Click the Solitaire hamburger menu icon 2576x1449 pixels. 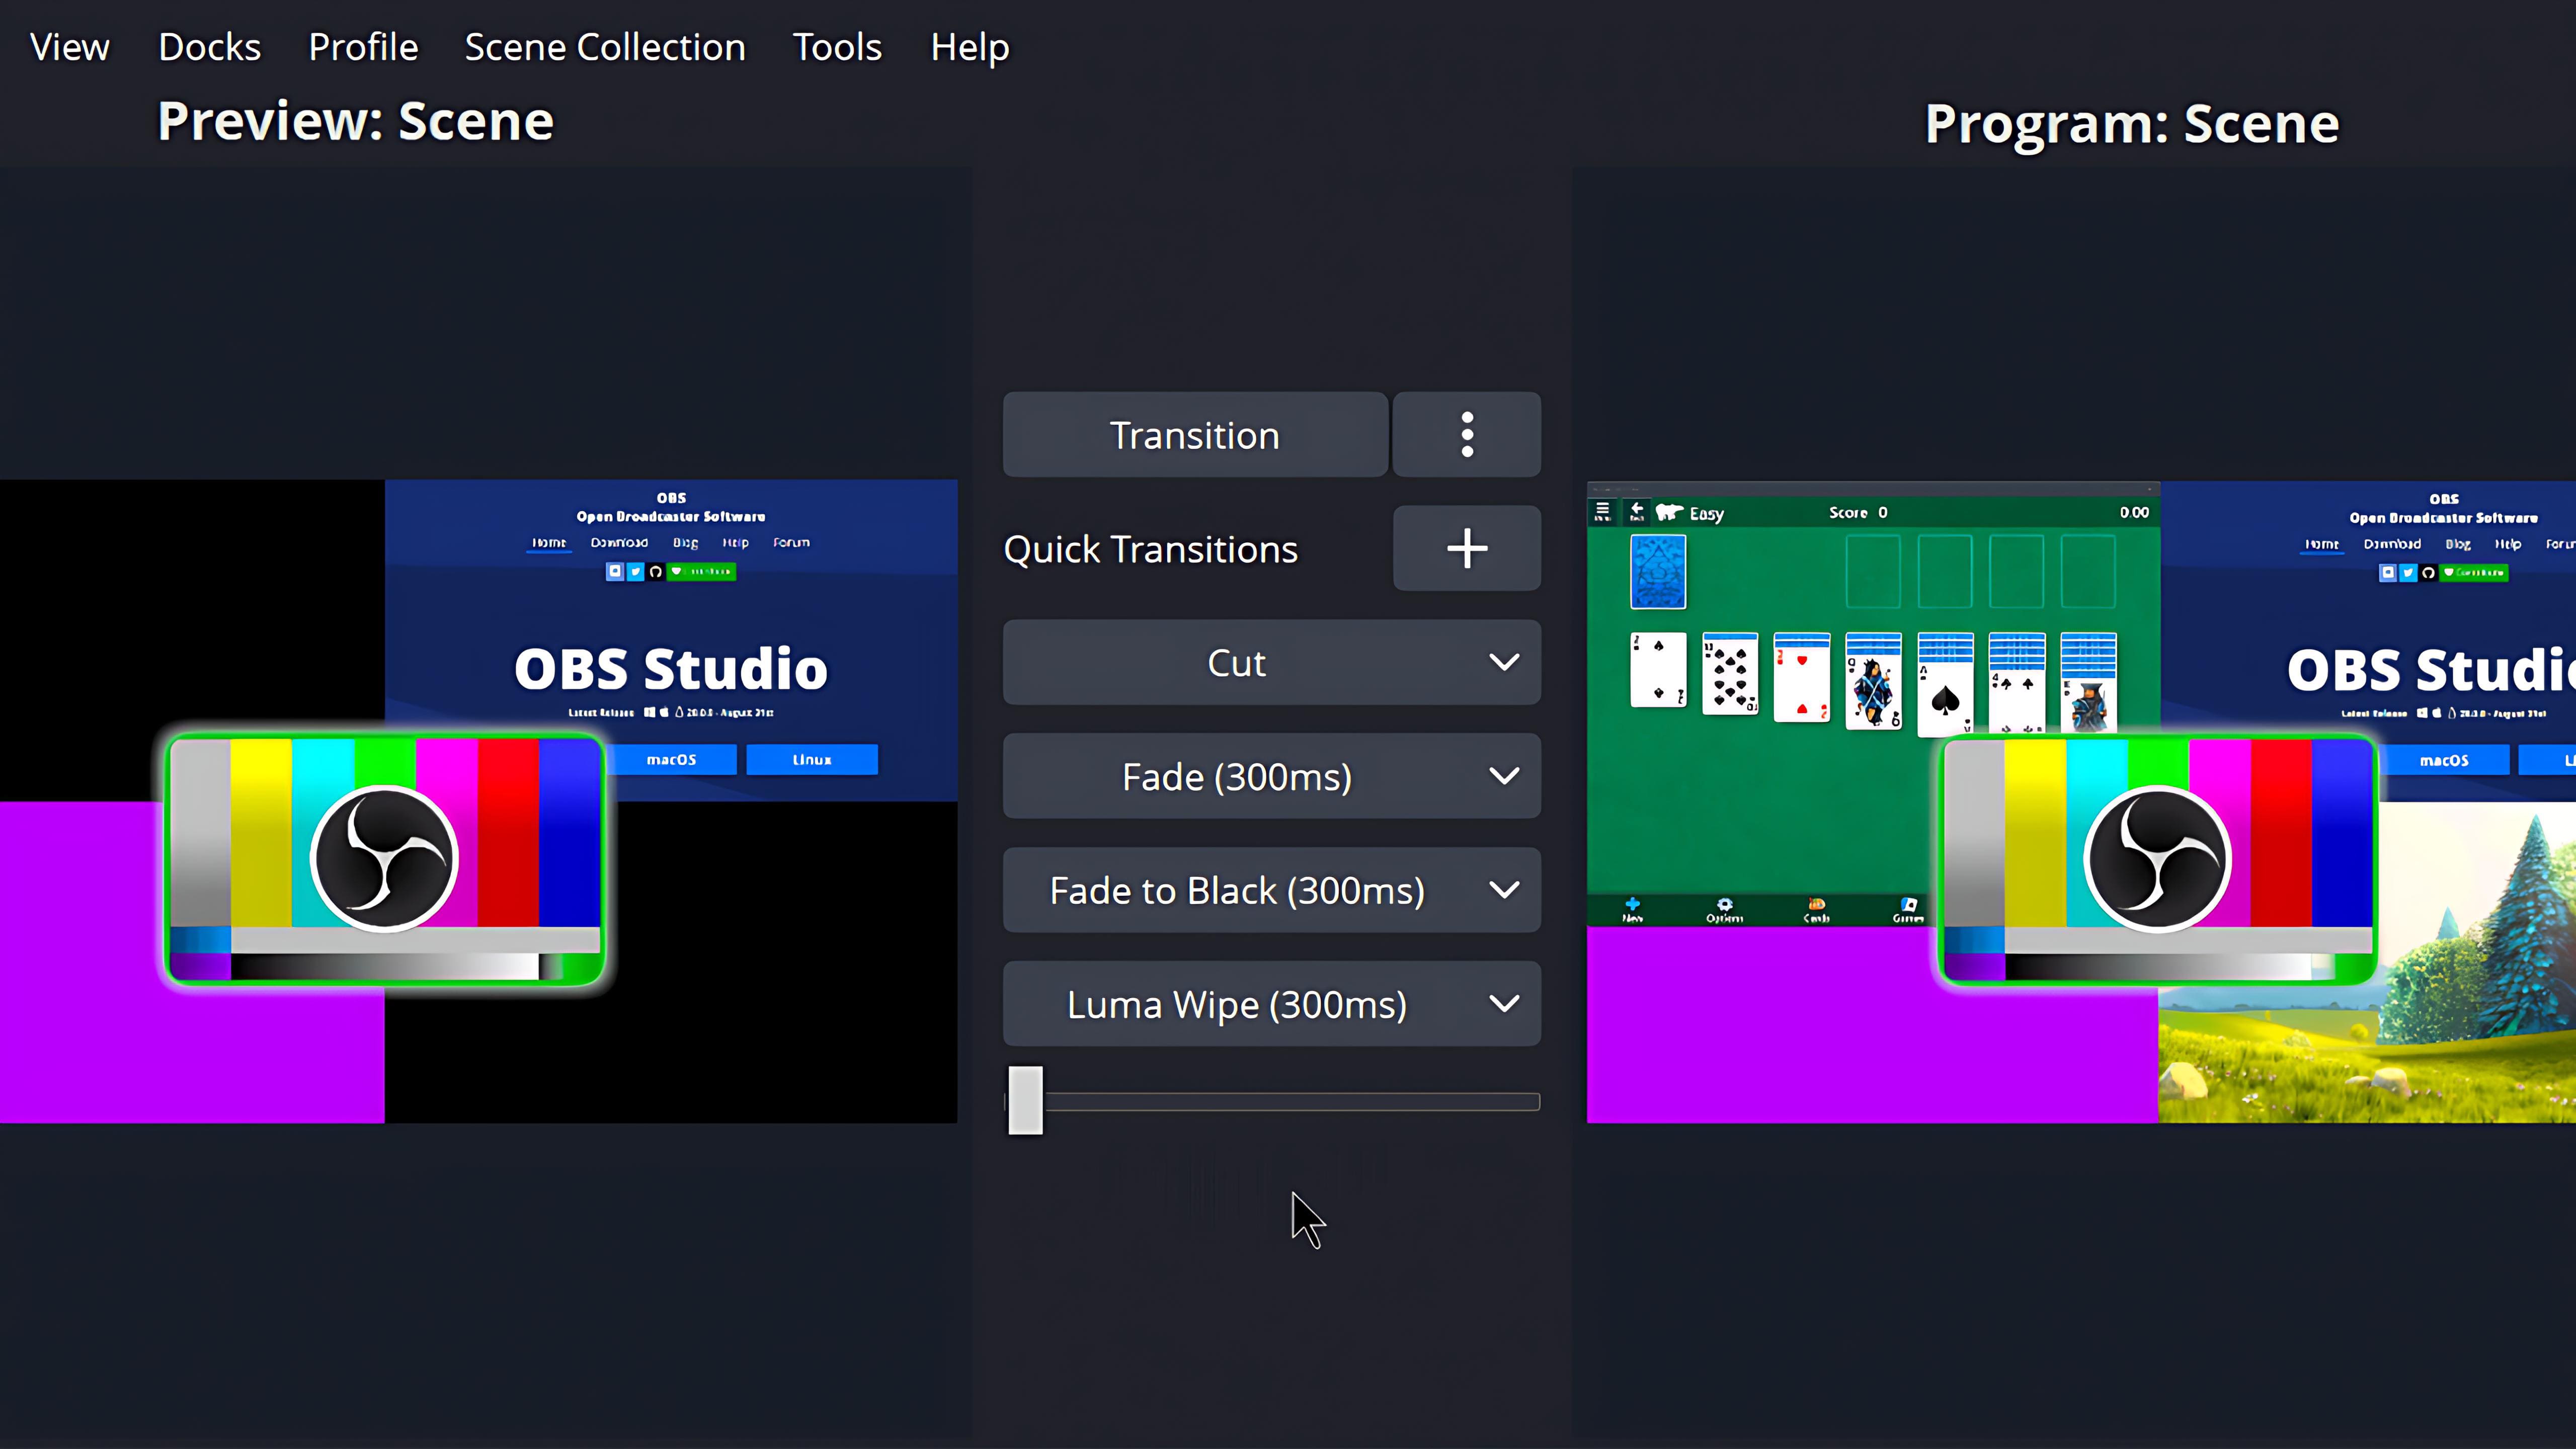pyautogui.click(x=1602, y=512)
